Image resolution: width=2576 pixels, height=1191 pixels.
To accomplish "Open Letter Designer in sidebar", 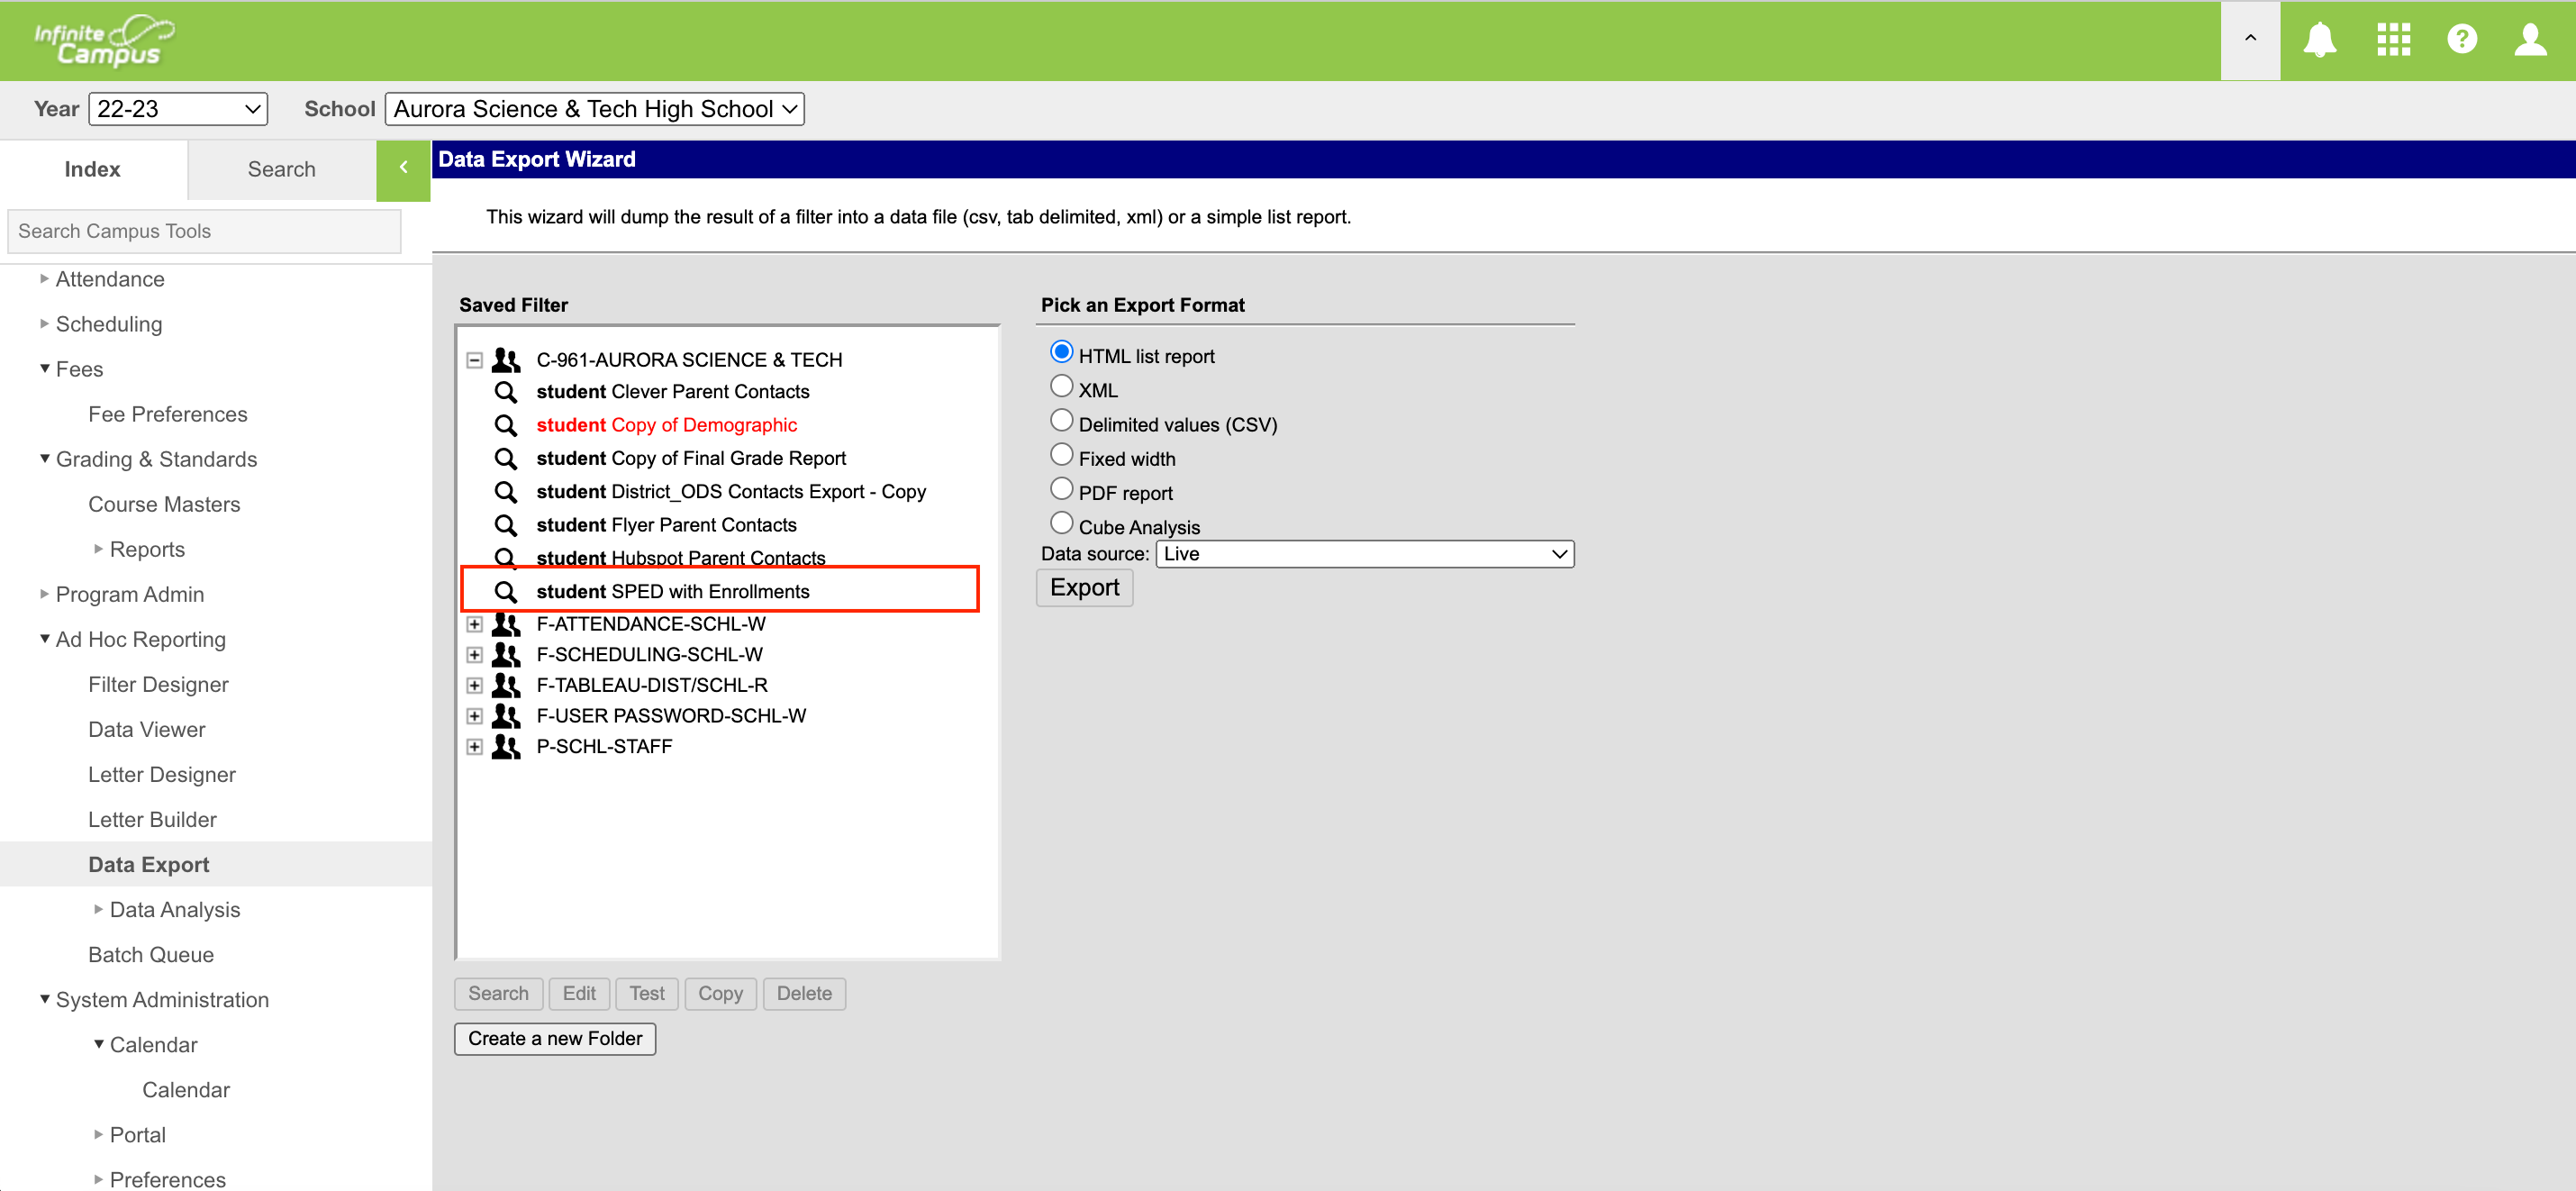I will click(162, 775).
